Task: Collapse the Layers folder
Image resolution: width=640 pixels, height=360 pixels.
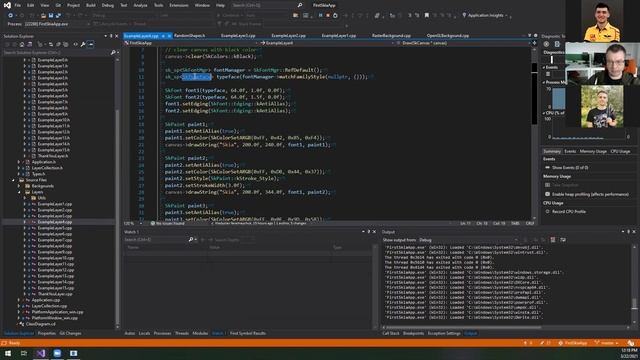Action: tap(19, 192)
